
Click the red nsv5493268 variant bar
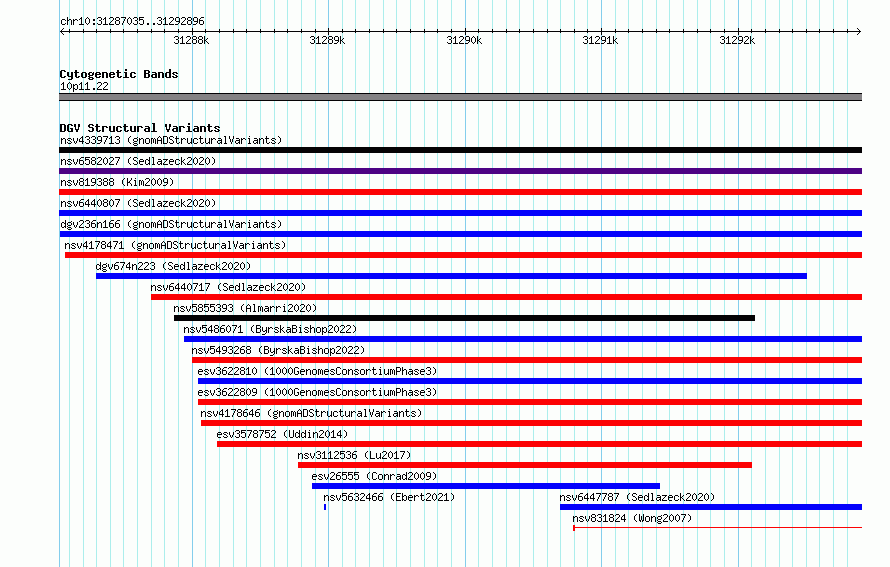pos(527,360)
